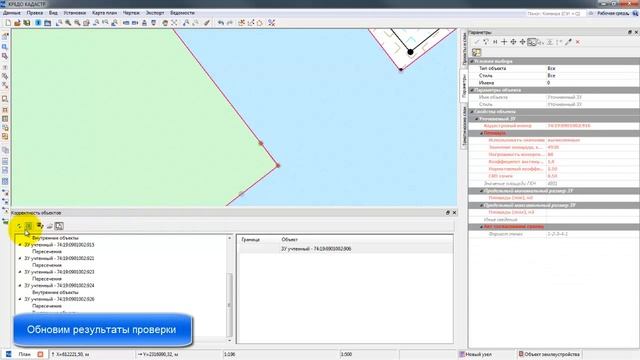640x360 pixels.
Task: Collapse ЗУ учтенный 74:19:0901002:021 tree node
Action: (20, 258)
